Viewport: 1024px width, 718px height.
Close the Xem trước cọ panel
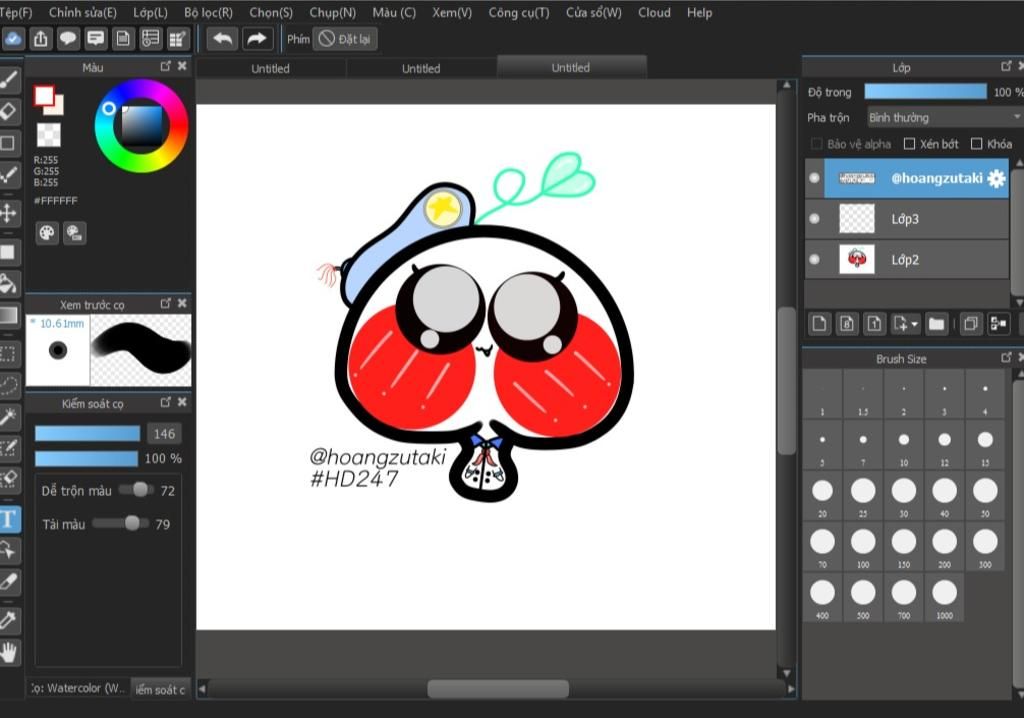coord(182,303)
